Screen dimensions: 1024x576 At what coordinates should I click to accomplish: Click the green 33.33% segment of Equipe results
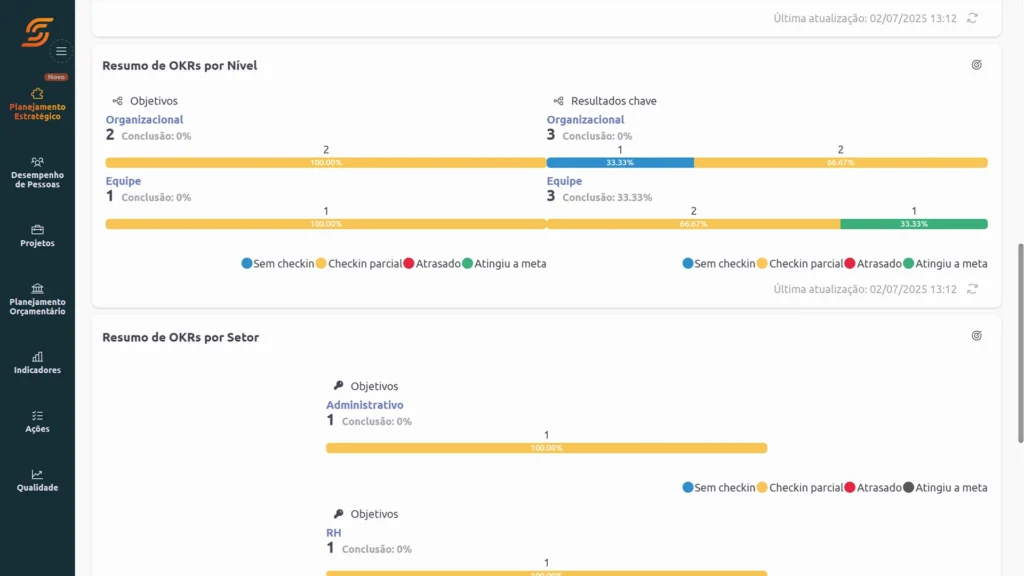point(914,224)
